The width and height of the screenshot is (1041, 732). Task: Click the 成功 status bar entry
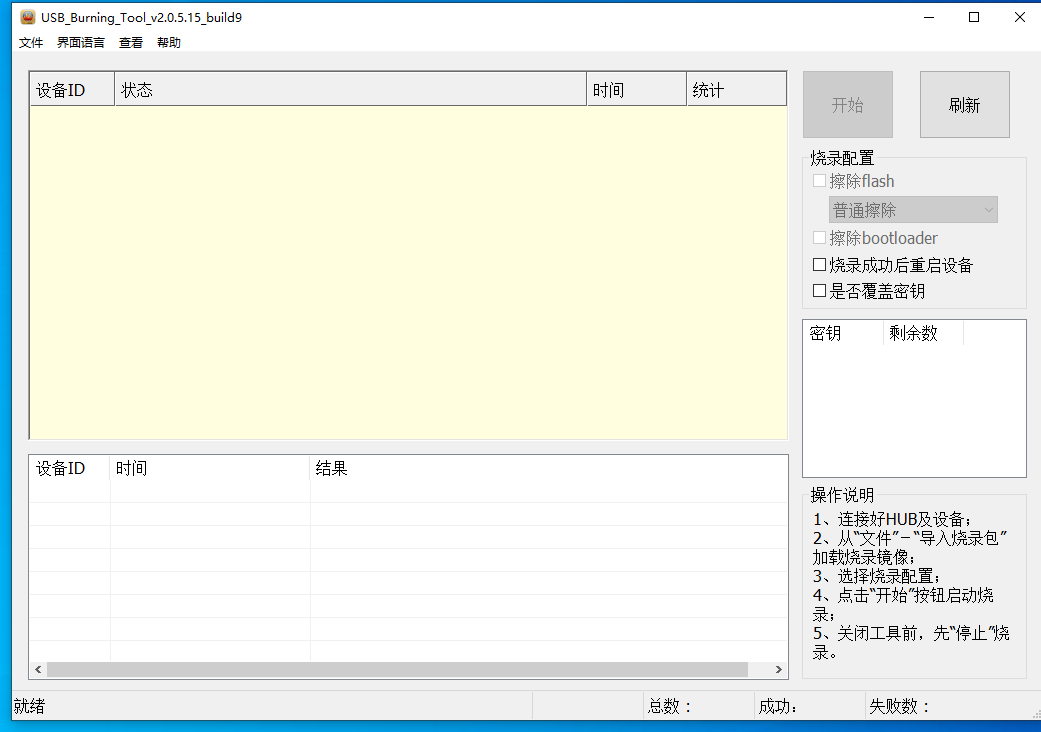click(778, 706)
